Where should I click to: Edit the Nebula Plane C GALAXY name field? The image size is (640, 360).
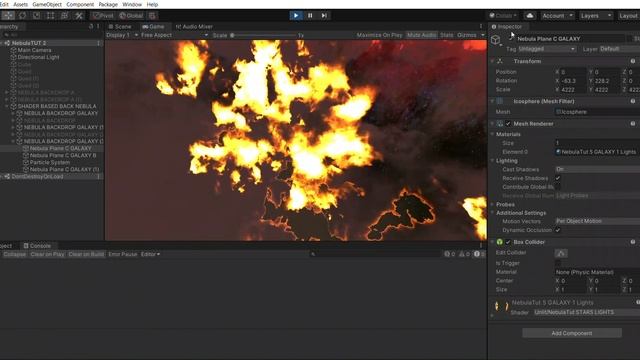pos(570,39)
